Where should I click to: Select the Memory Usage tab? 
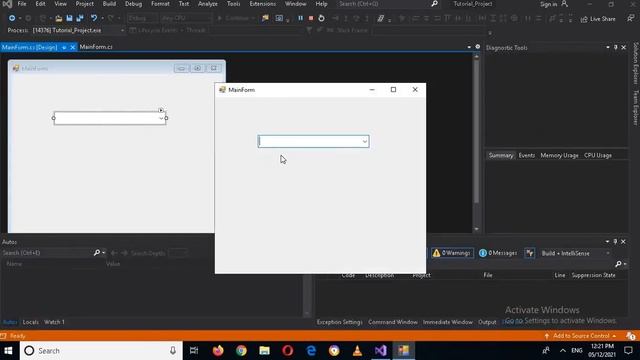(x=559, y=156)
